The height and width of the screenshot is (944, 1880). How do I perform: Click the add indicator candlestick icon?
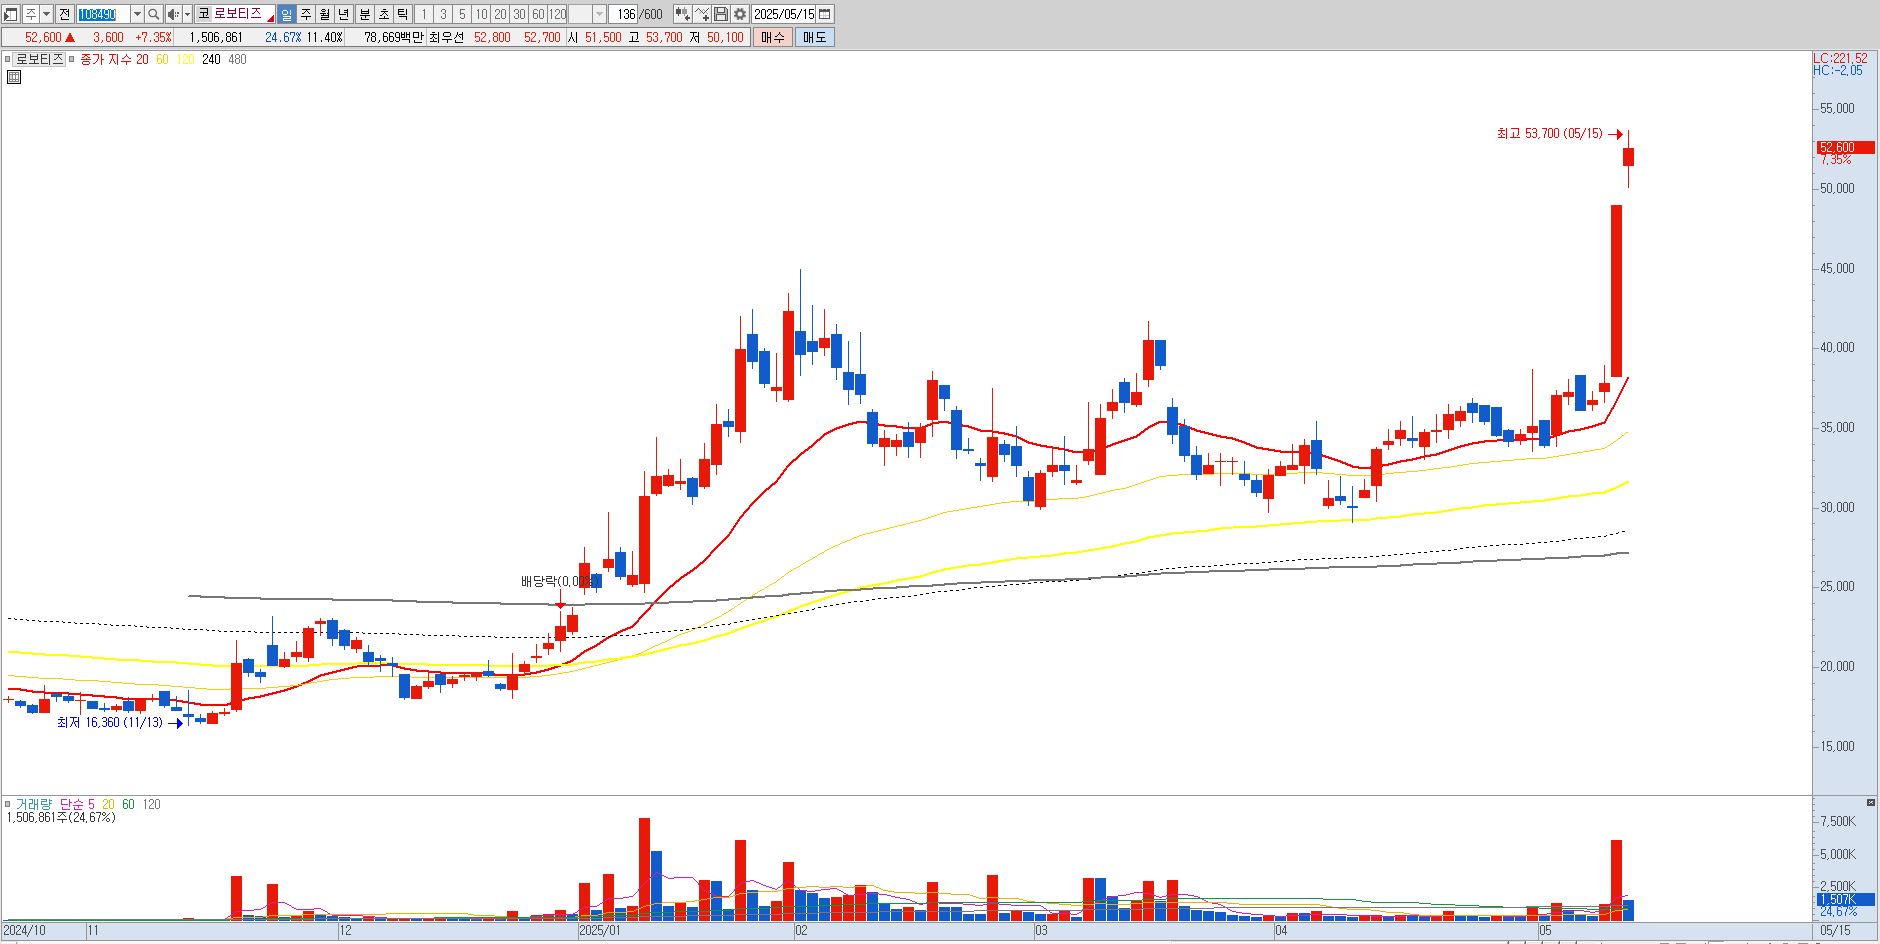pyautogui.click(x=682, y=14)
